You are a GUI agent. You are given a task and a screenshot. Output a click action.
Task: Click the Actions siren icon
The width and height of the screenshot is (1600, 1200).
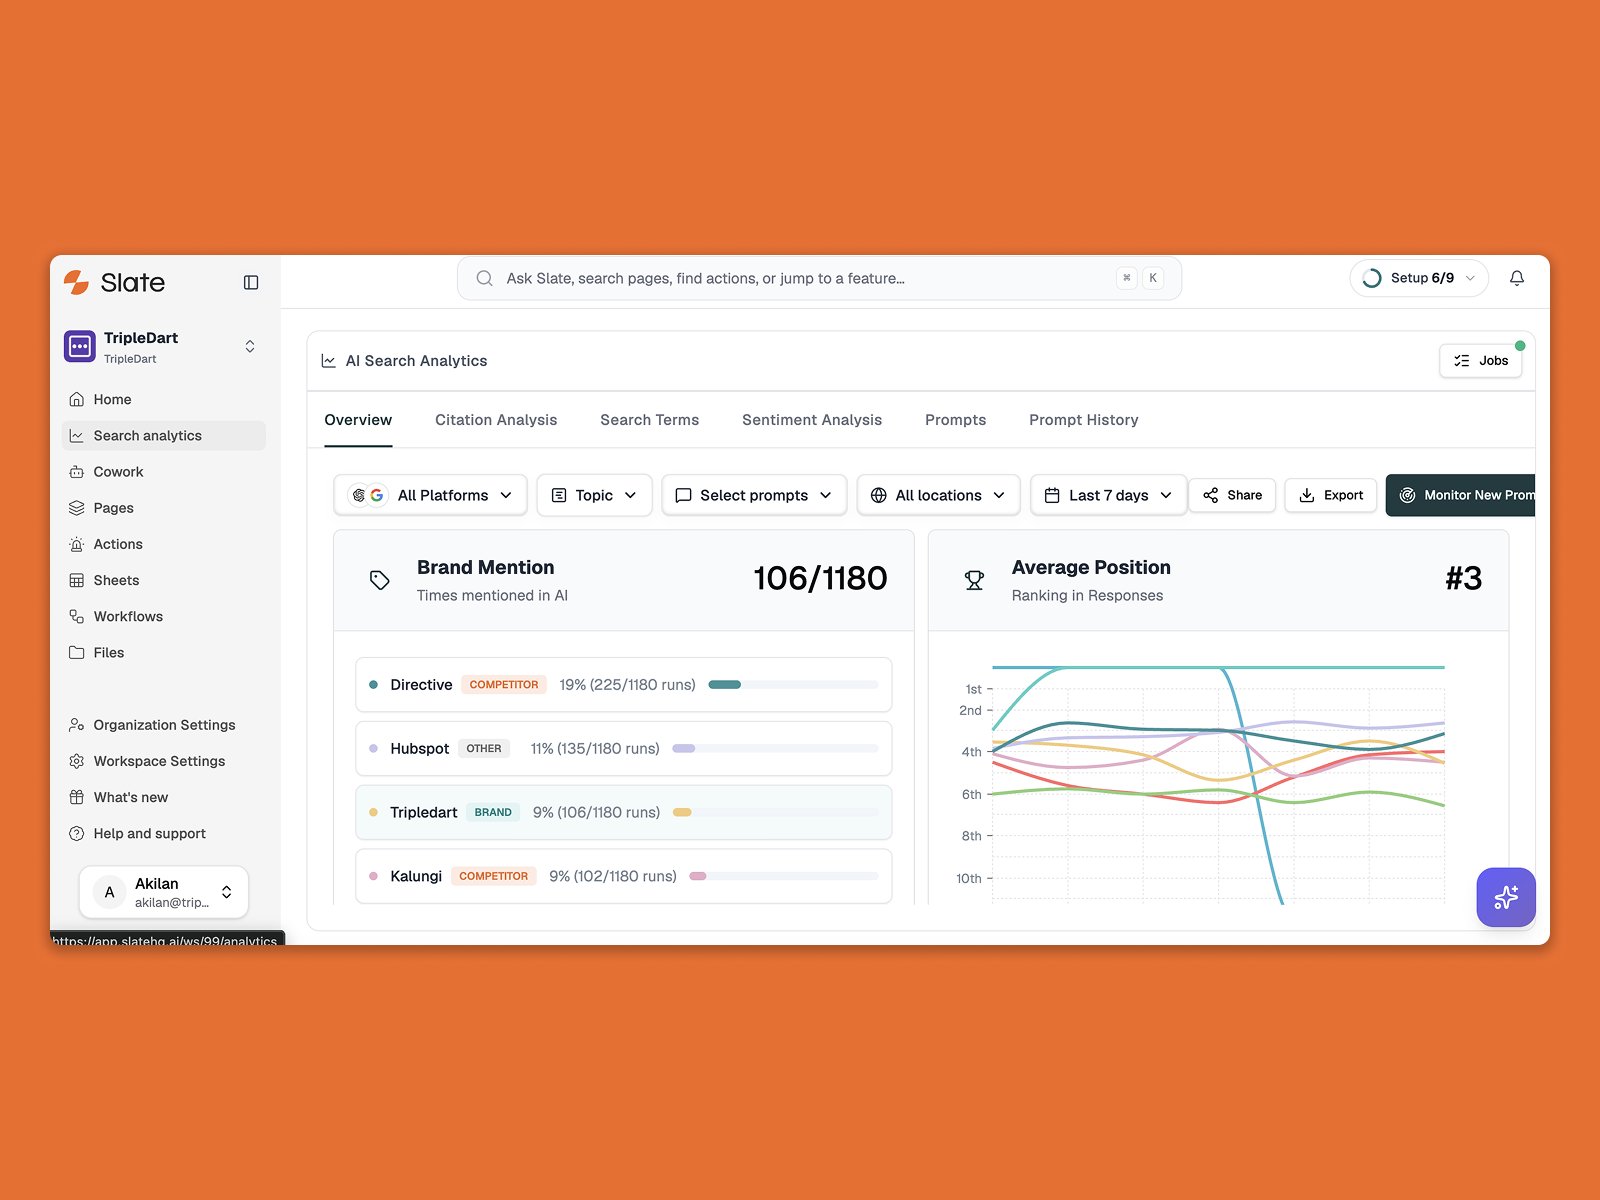click(x=77, y=544)
